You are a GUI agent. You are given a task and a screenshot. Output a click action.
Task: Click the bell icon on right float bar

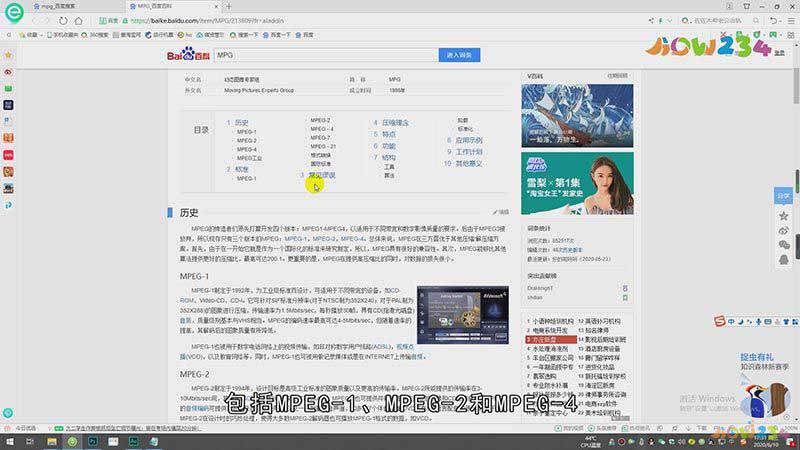(784, 260)
